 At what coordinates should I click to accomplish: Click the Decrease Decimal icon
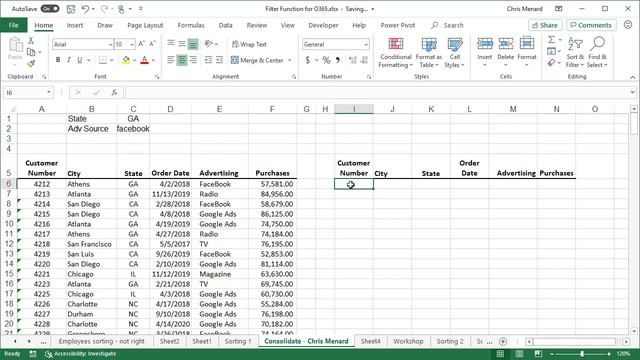364,60
